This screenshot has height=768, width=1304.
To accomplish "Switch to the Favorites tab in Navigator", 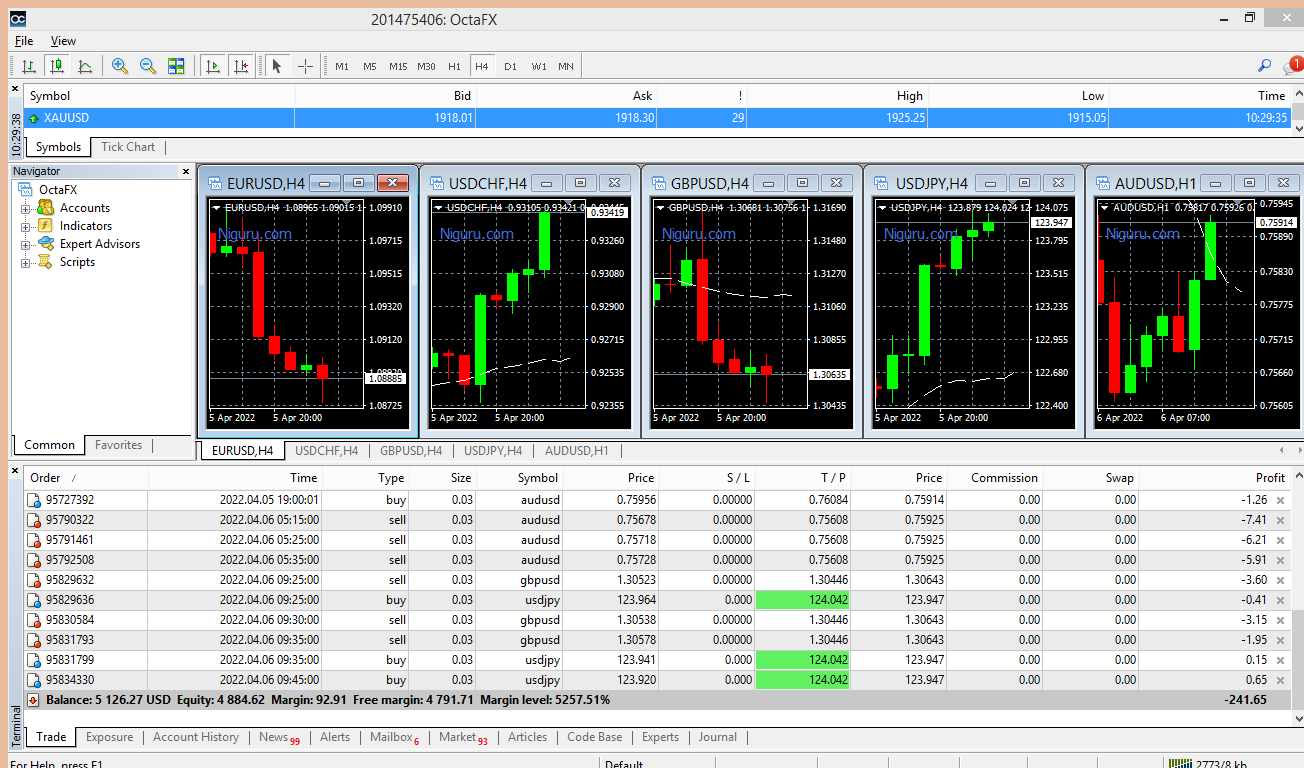I will 118,445.
